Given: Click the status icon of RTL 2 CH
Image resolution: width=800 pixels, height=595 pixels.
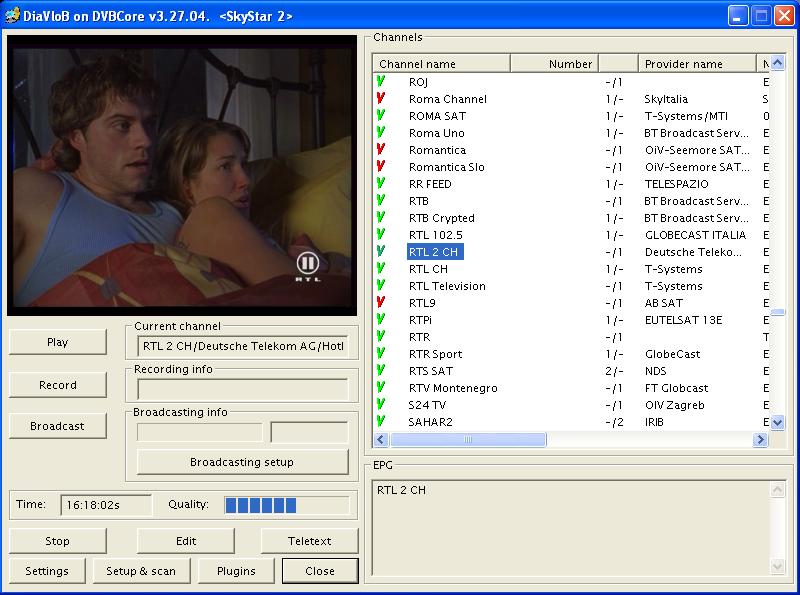Looking at the screenshot, I should point(381,251).
